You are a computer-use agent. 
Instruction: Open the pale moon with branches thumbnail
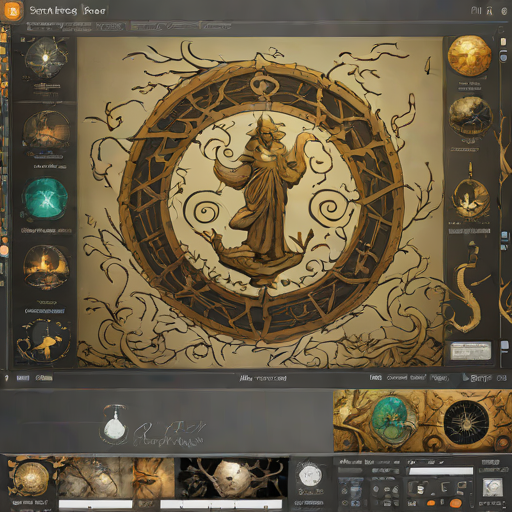click(x=234, y=478)
